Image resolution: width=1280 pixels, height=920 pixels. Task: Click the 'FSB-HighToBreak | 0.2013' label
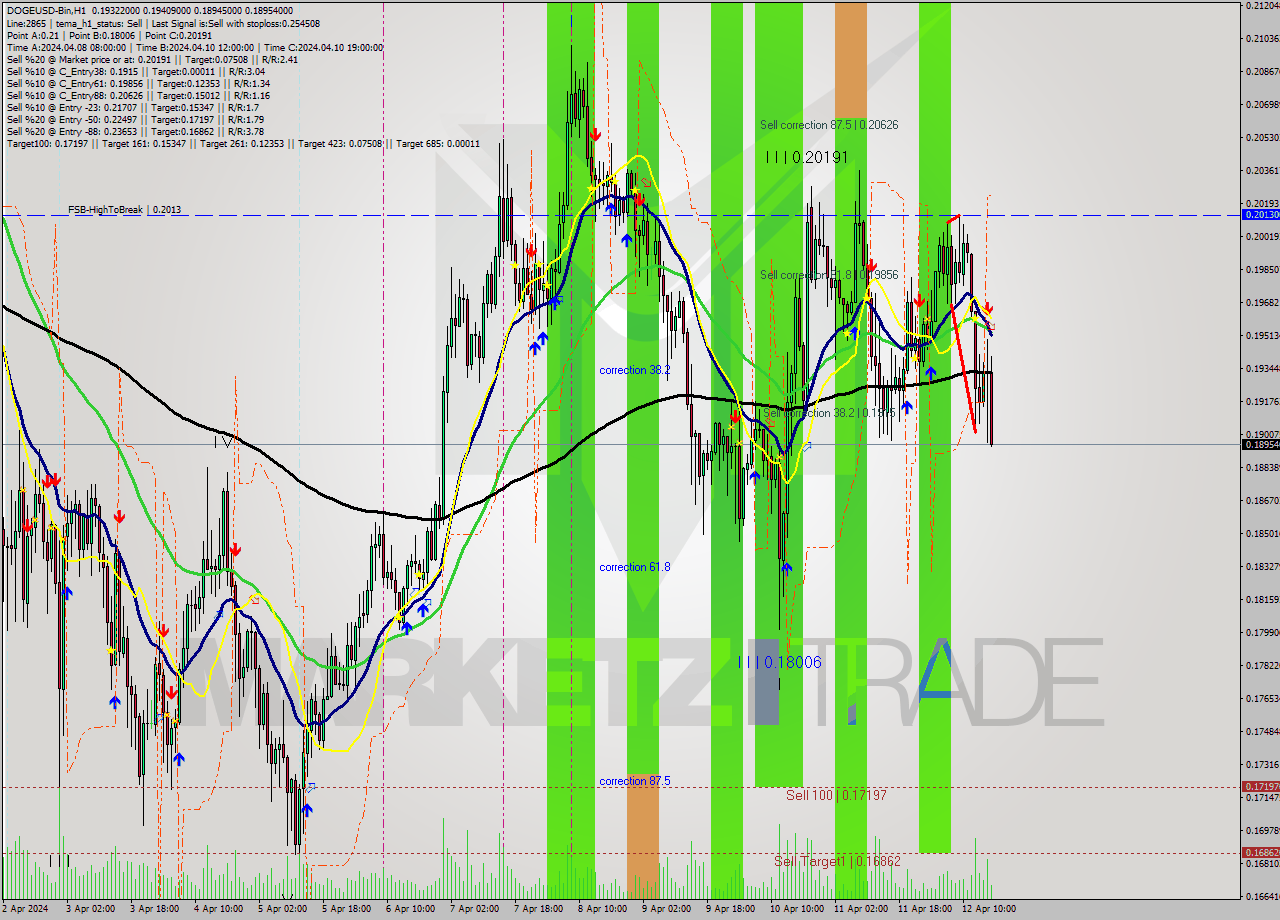point(124,210)
